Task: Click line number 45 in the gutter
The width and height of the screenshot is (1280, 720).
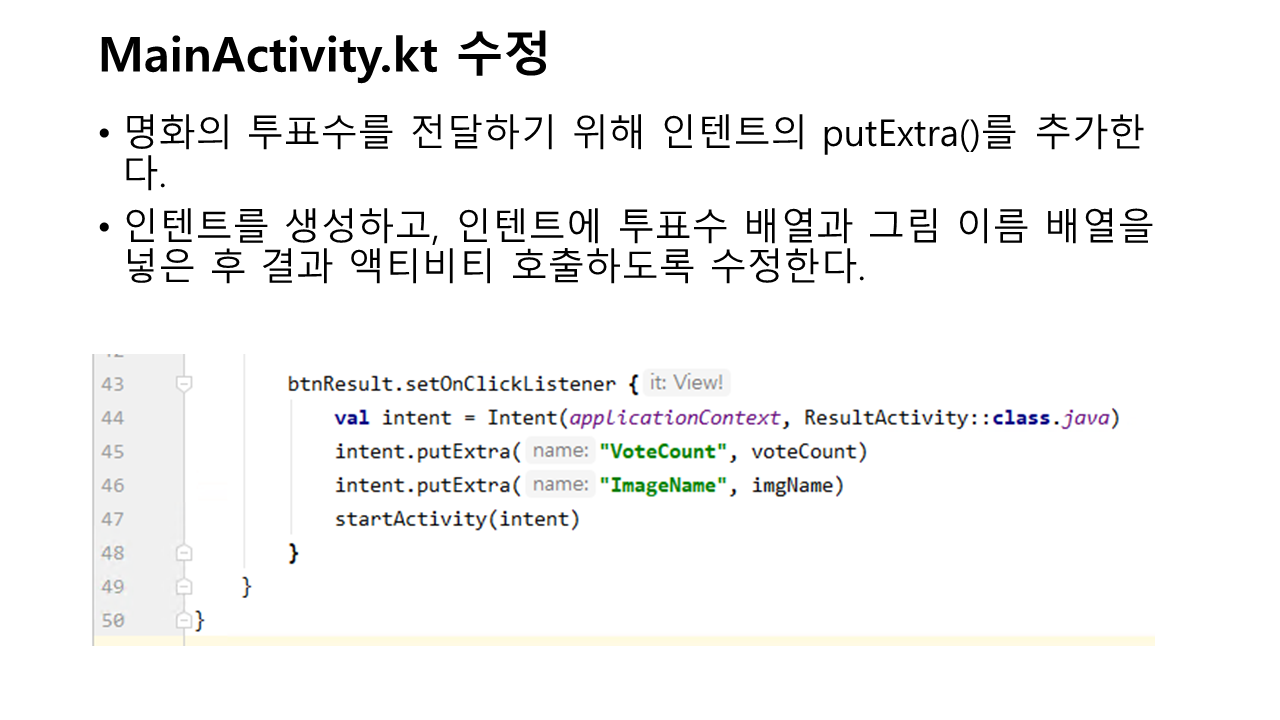Action: pyautogui.click(x=113, y=452)
